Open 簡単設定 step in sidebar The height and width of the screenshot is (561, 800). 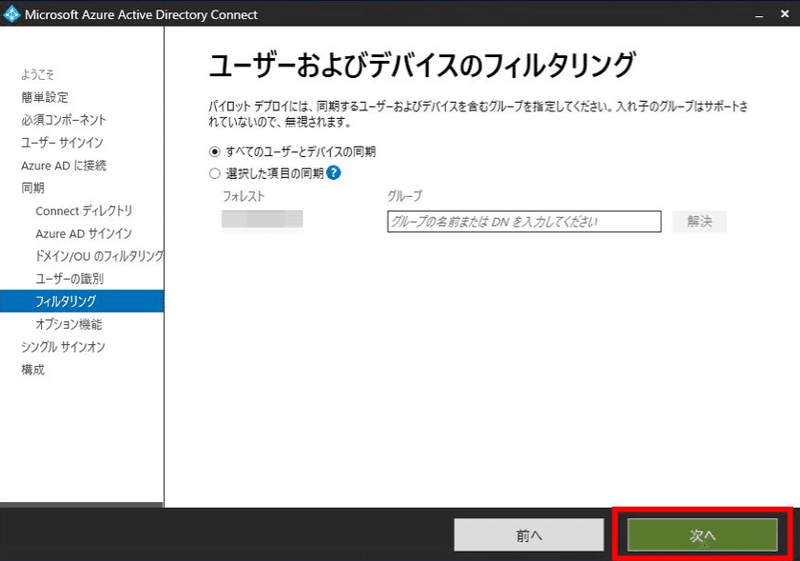(44, 97)
